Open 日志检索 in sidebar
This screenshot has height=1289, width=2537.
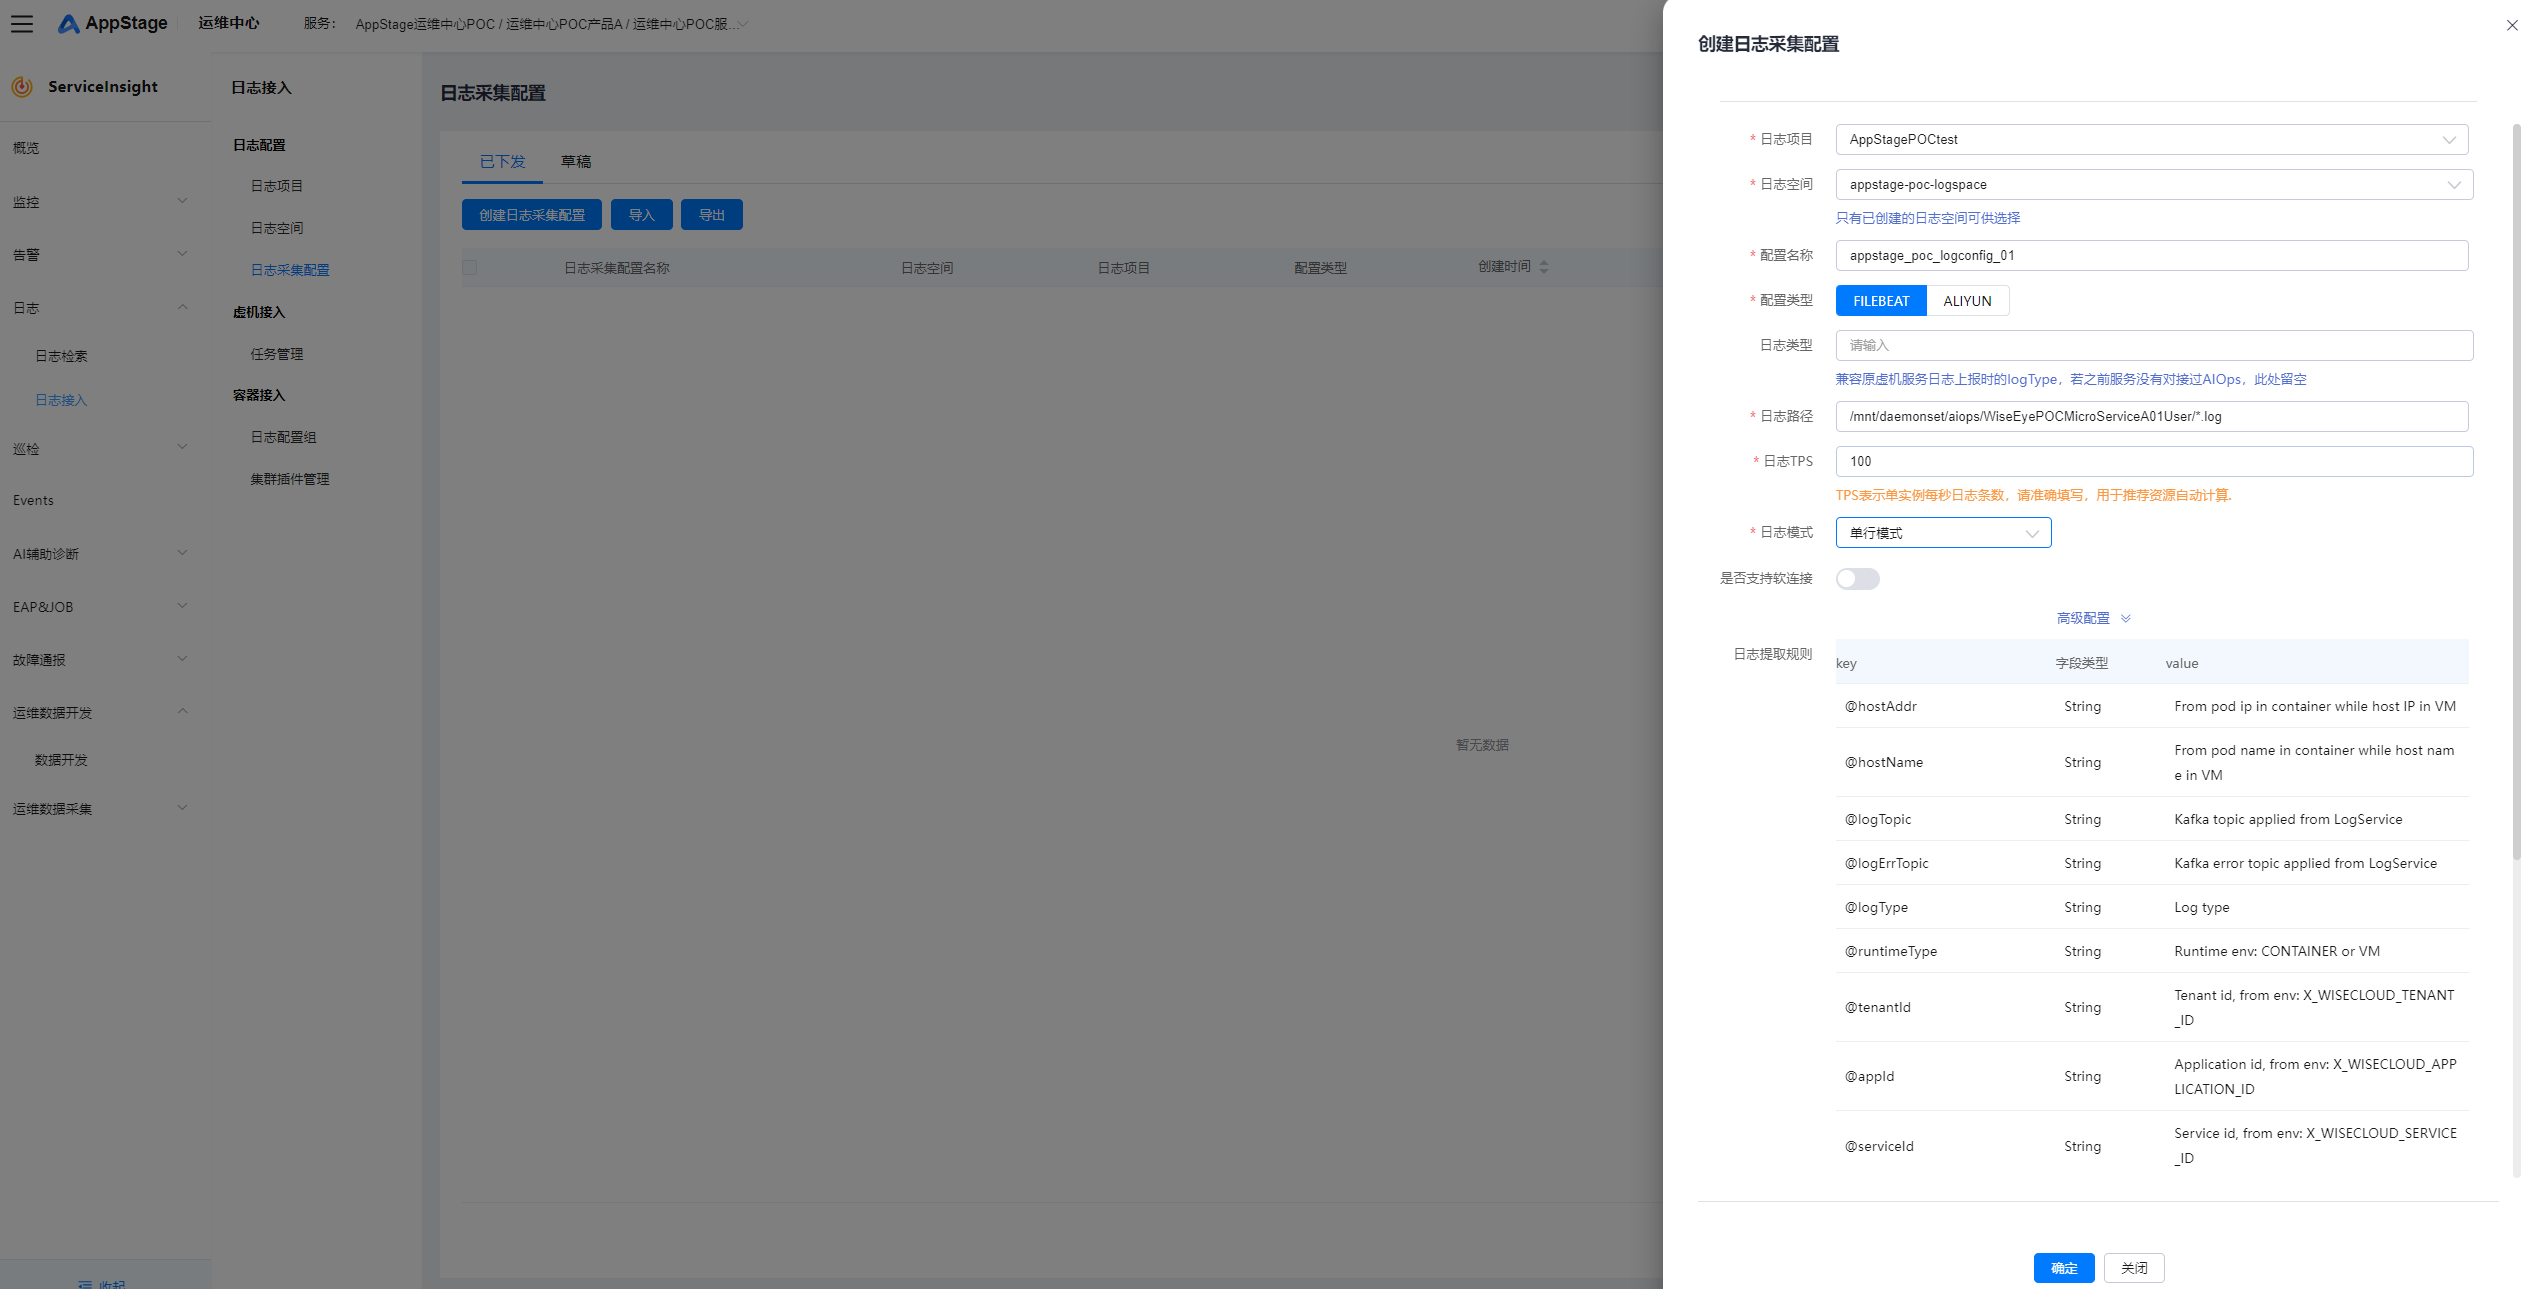(62, 356)
